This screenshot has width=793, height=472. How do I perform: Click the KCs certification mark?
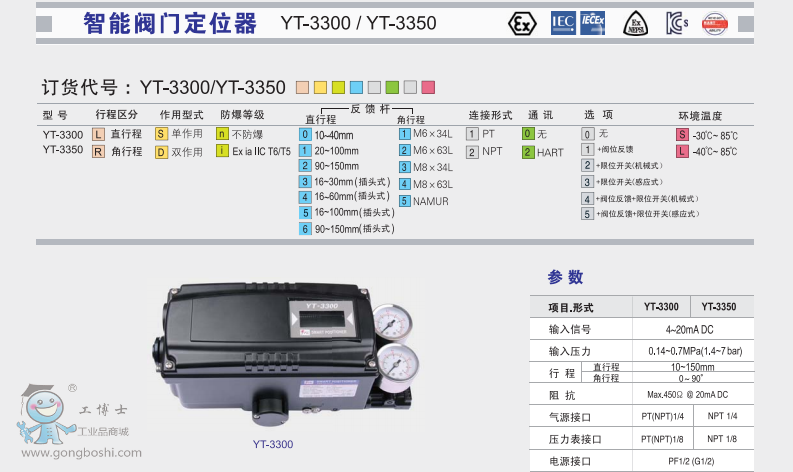pyautogui.click(x=677, y=23)
